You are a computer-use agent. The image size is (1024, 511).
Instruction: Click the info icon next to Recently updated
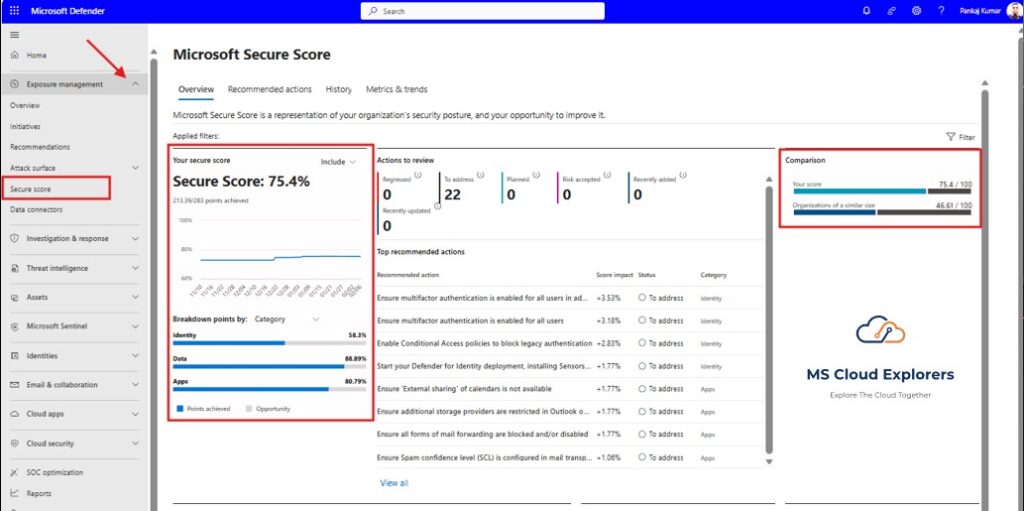(438, 206)
